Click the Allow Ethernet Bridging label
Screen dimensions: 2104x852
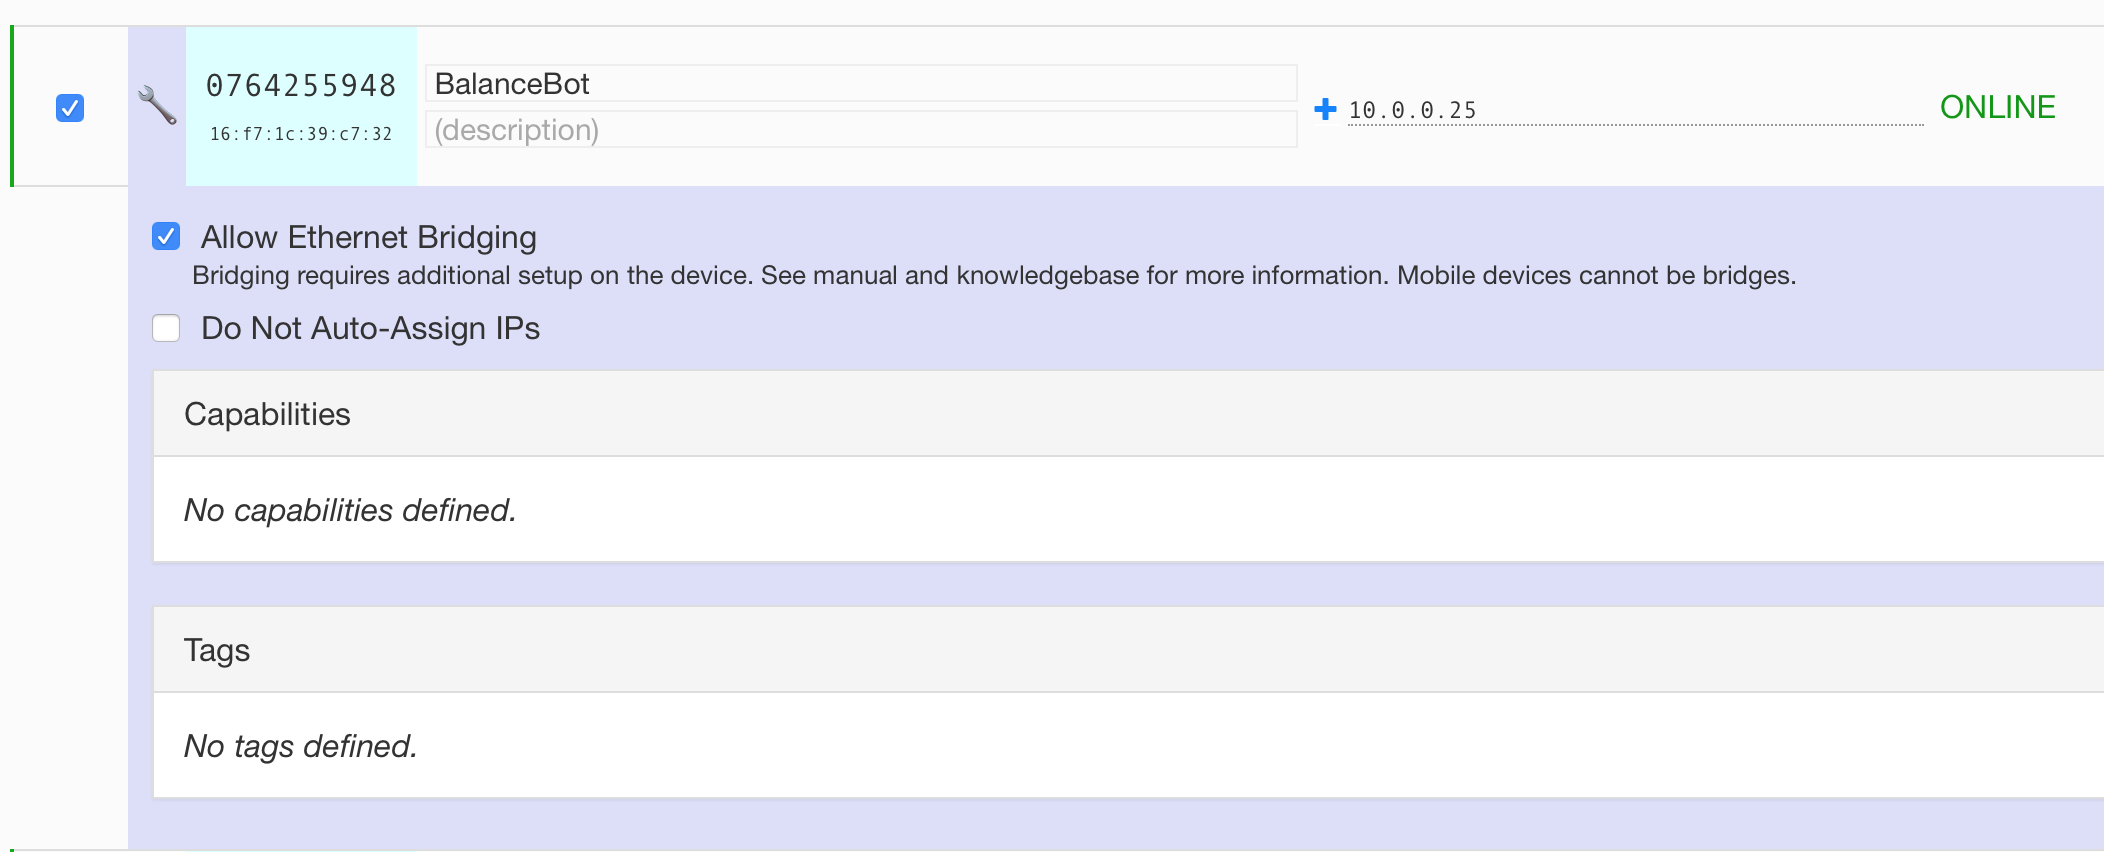[369, 237]
